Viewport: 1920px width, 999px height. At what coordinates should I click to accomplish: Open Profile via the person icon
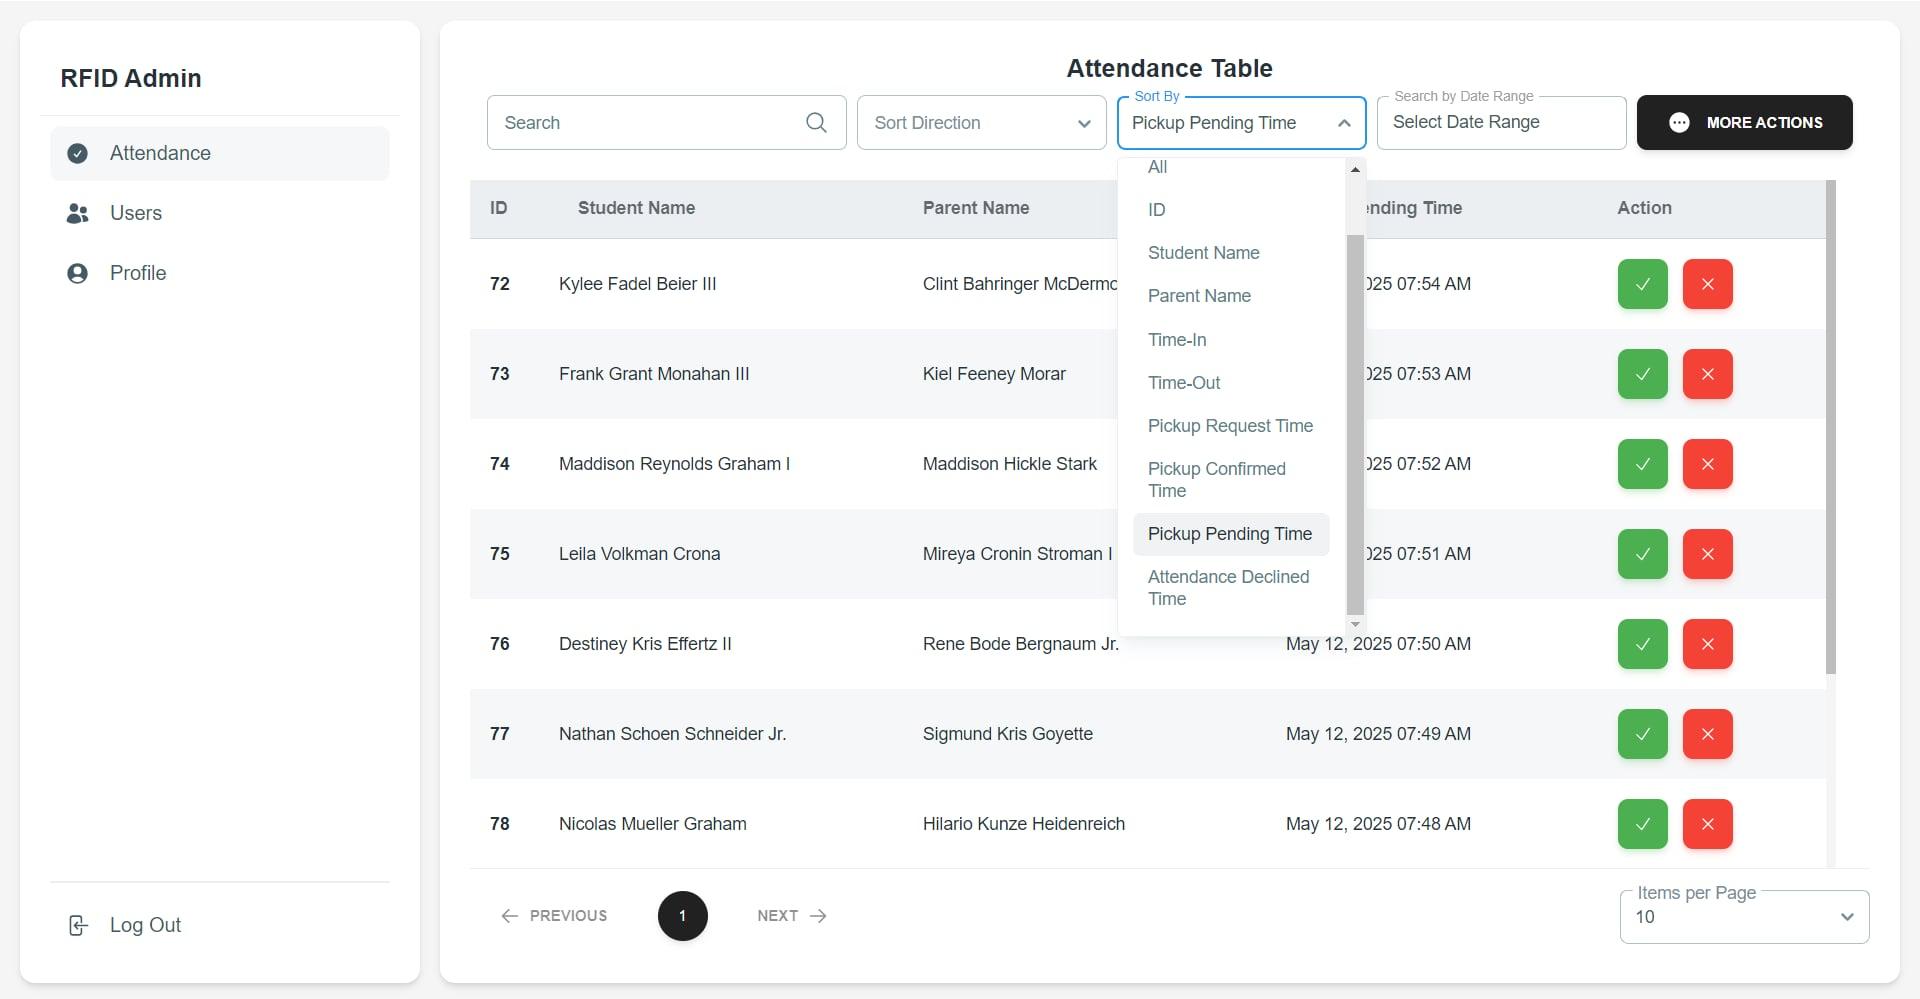tap(77, 273)
